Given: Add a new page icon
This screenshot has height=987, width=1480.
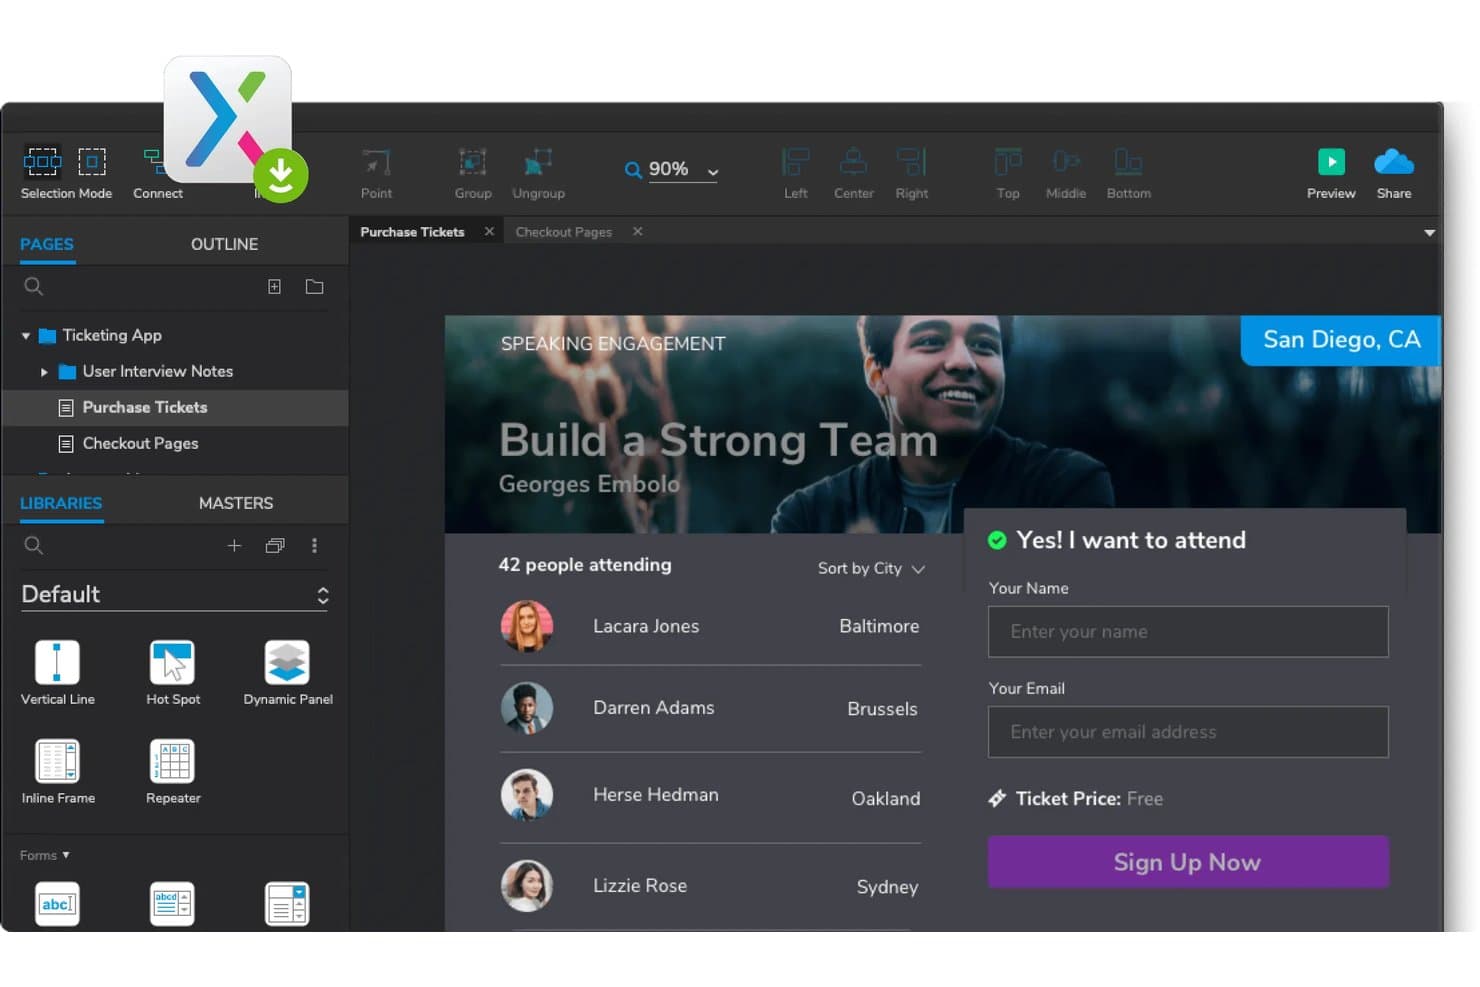Looking at the screenshot, I should click(274, 287).
